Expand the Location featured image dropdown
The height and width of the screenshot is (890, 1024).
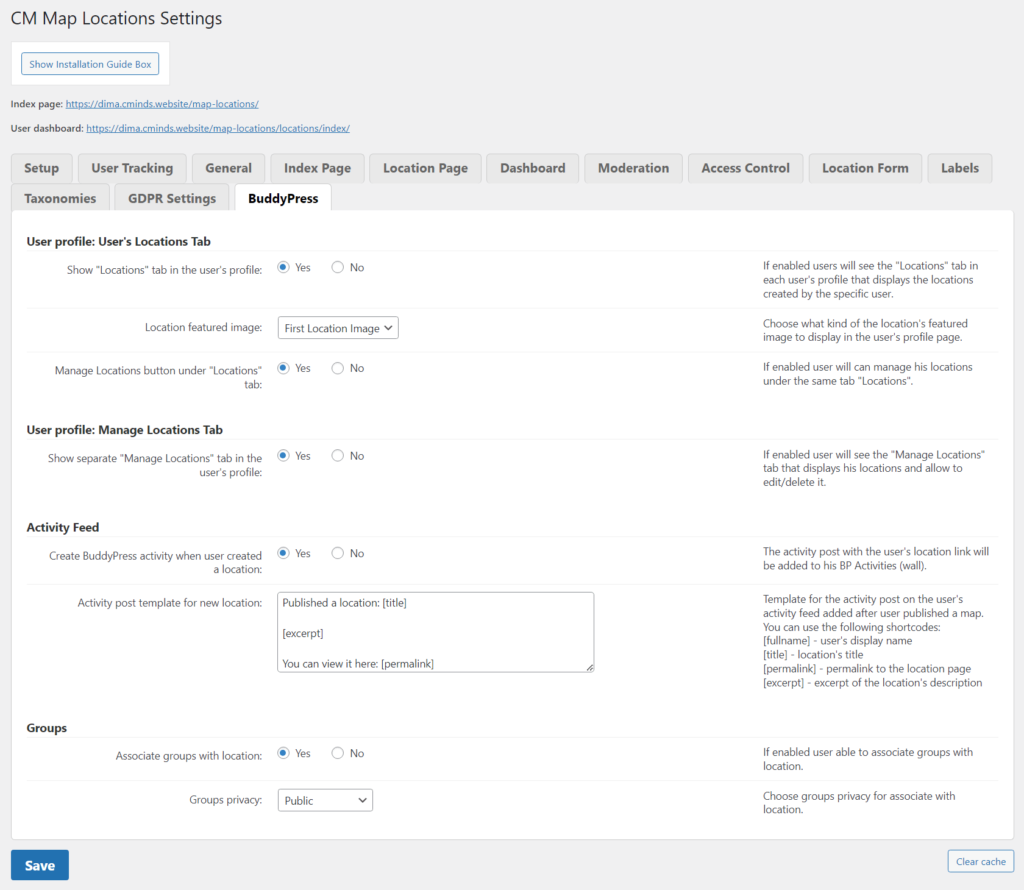point(338,328)
